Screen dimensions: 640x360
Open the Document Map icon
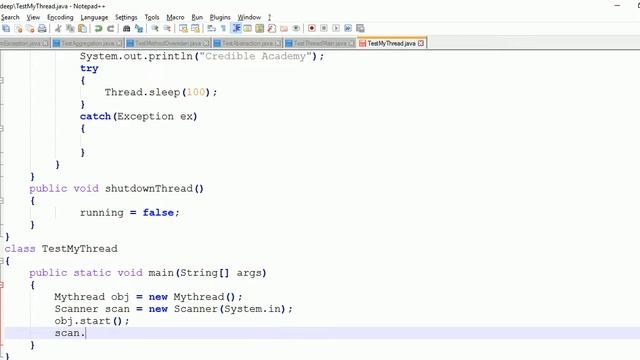click(259, 28)
